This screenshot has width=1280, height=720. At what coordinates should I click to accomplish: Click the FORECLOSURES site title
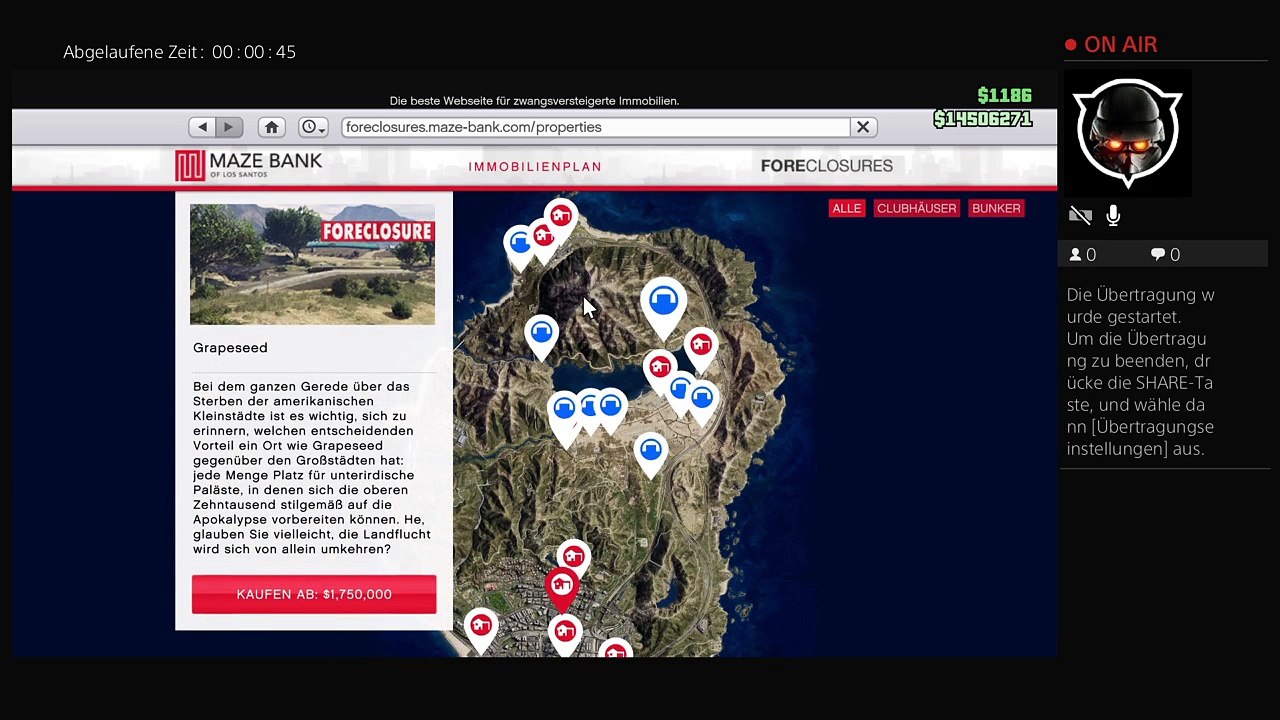pyautogui.click(x=827, y=166)
